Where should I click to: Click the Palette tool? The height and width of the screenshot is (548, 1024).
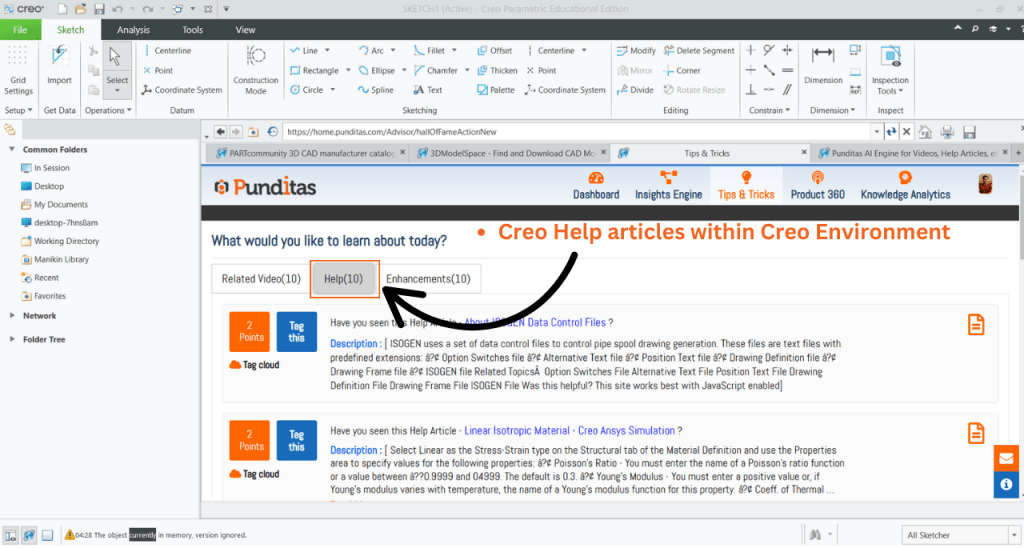coord(495,90)
